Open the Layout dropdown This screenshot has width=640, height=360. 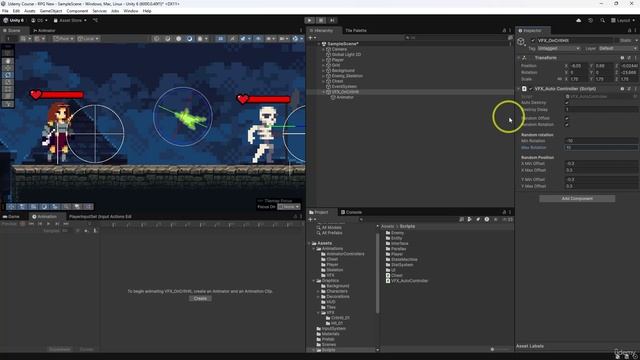pos(622,20)
